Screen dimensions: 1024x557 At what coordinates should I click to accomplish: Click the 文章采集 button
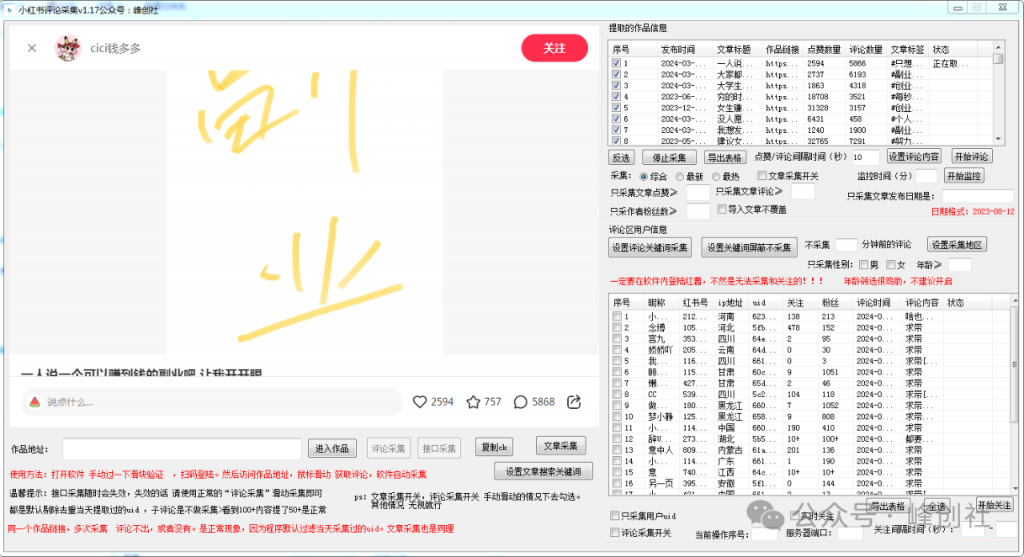click(x=560, y=445)
